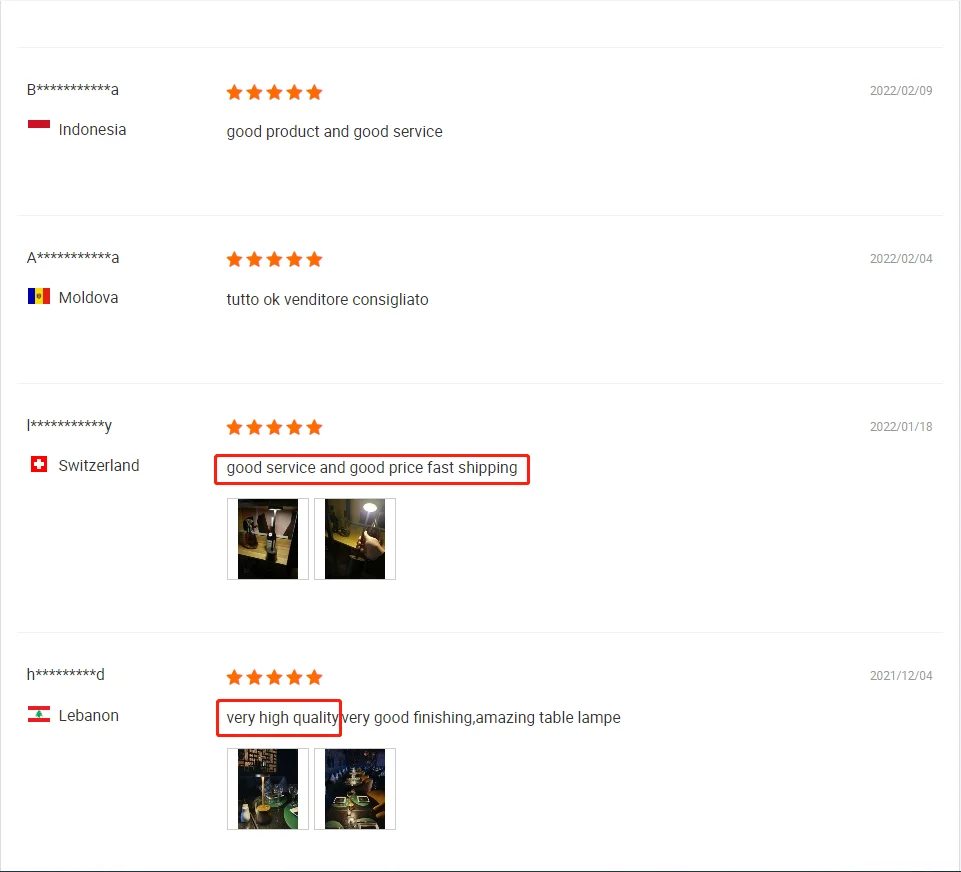This screenshot has width=961, height=872.
Task: Click the star rating of Moldova review
Action: coord(274,259)
